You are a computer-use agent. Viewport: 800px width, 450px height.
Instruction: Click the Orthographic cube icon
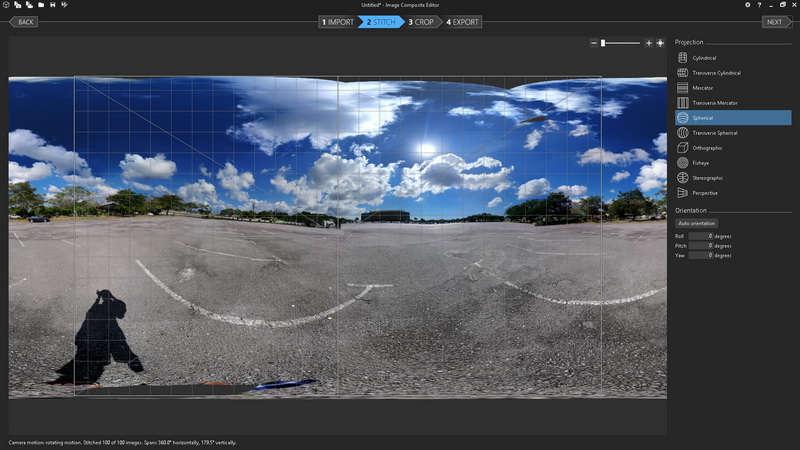[x=683, y=148]
